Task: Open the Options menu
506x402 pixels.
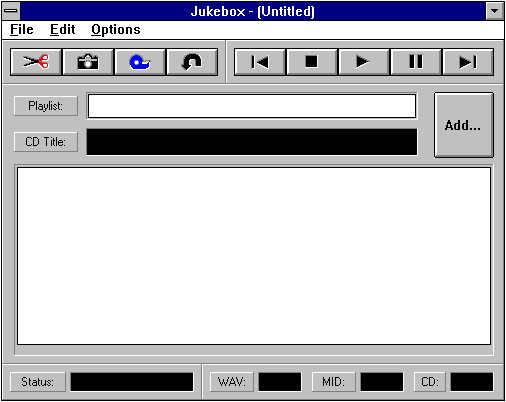Action: 116,30
